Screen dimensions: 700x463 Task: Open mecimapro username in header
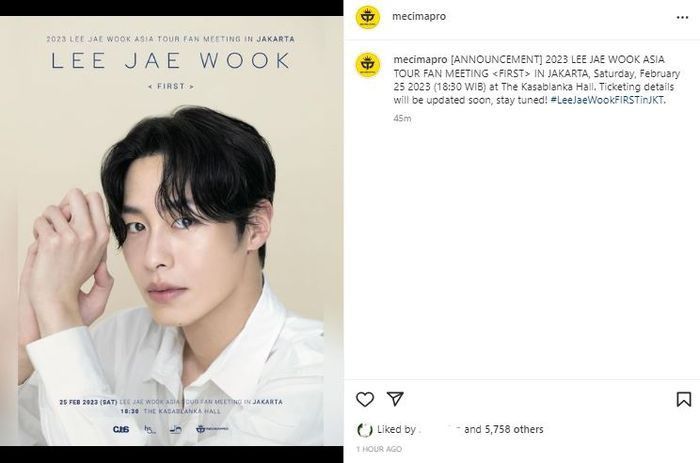coord(419,16)
